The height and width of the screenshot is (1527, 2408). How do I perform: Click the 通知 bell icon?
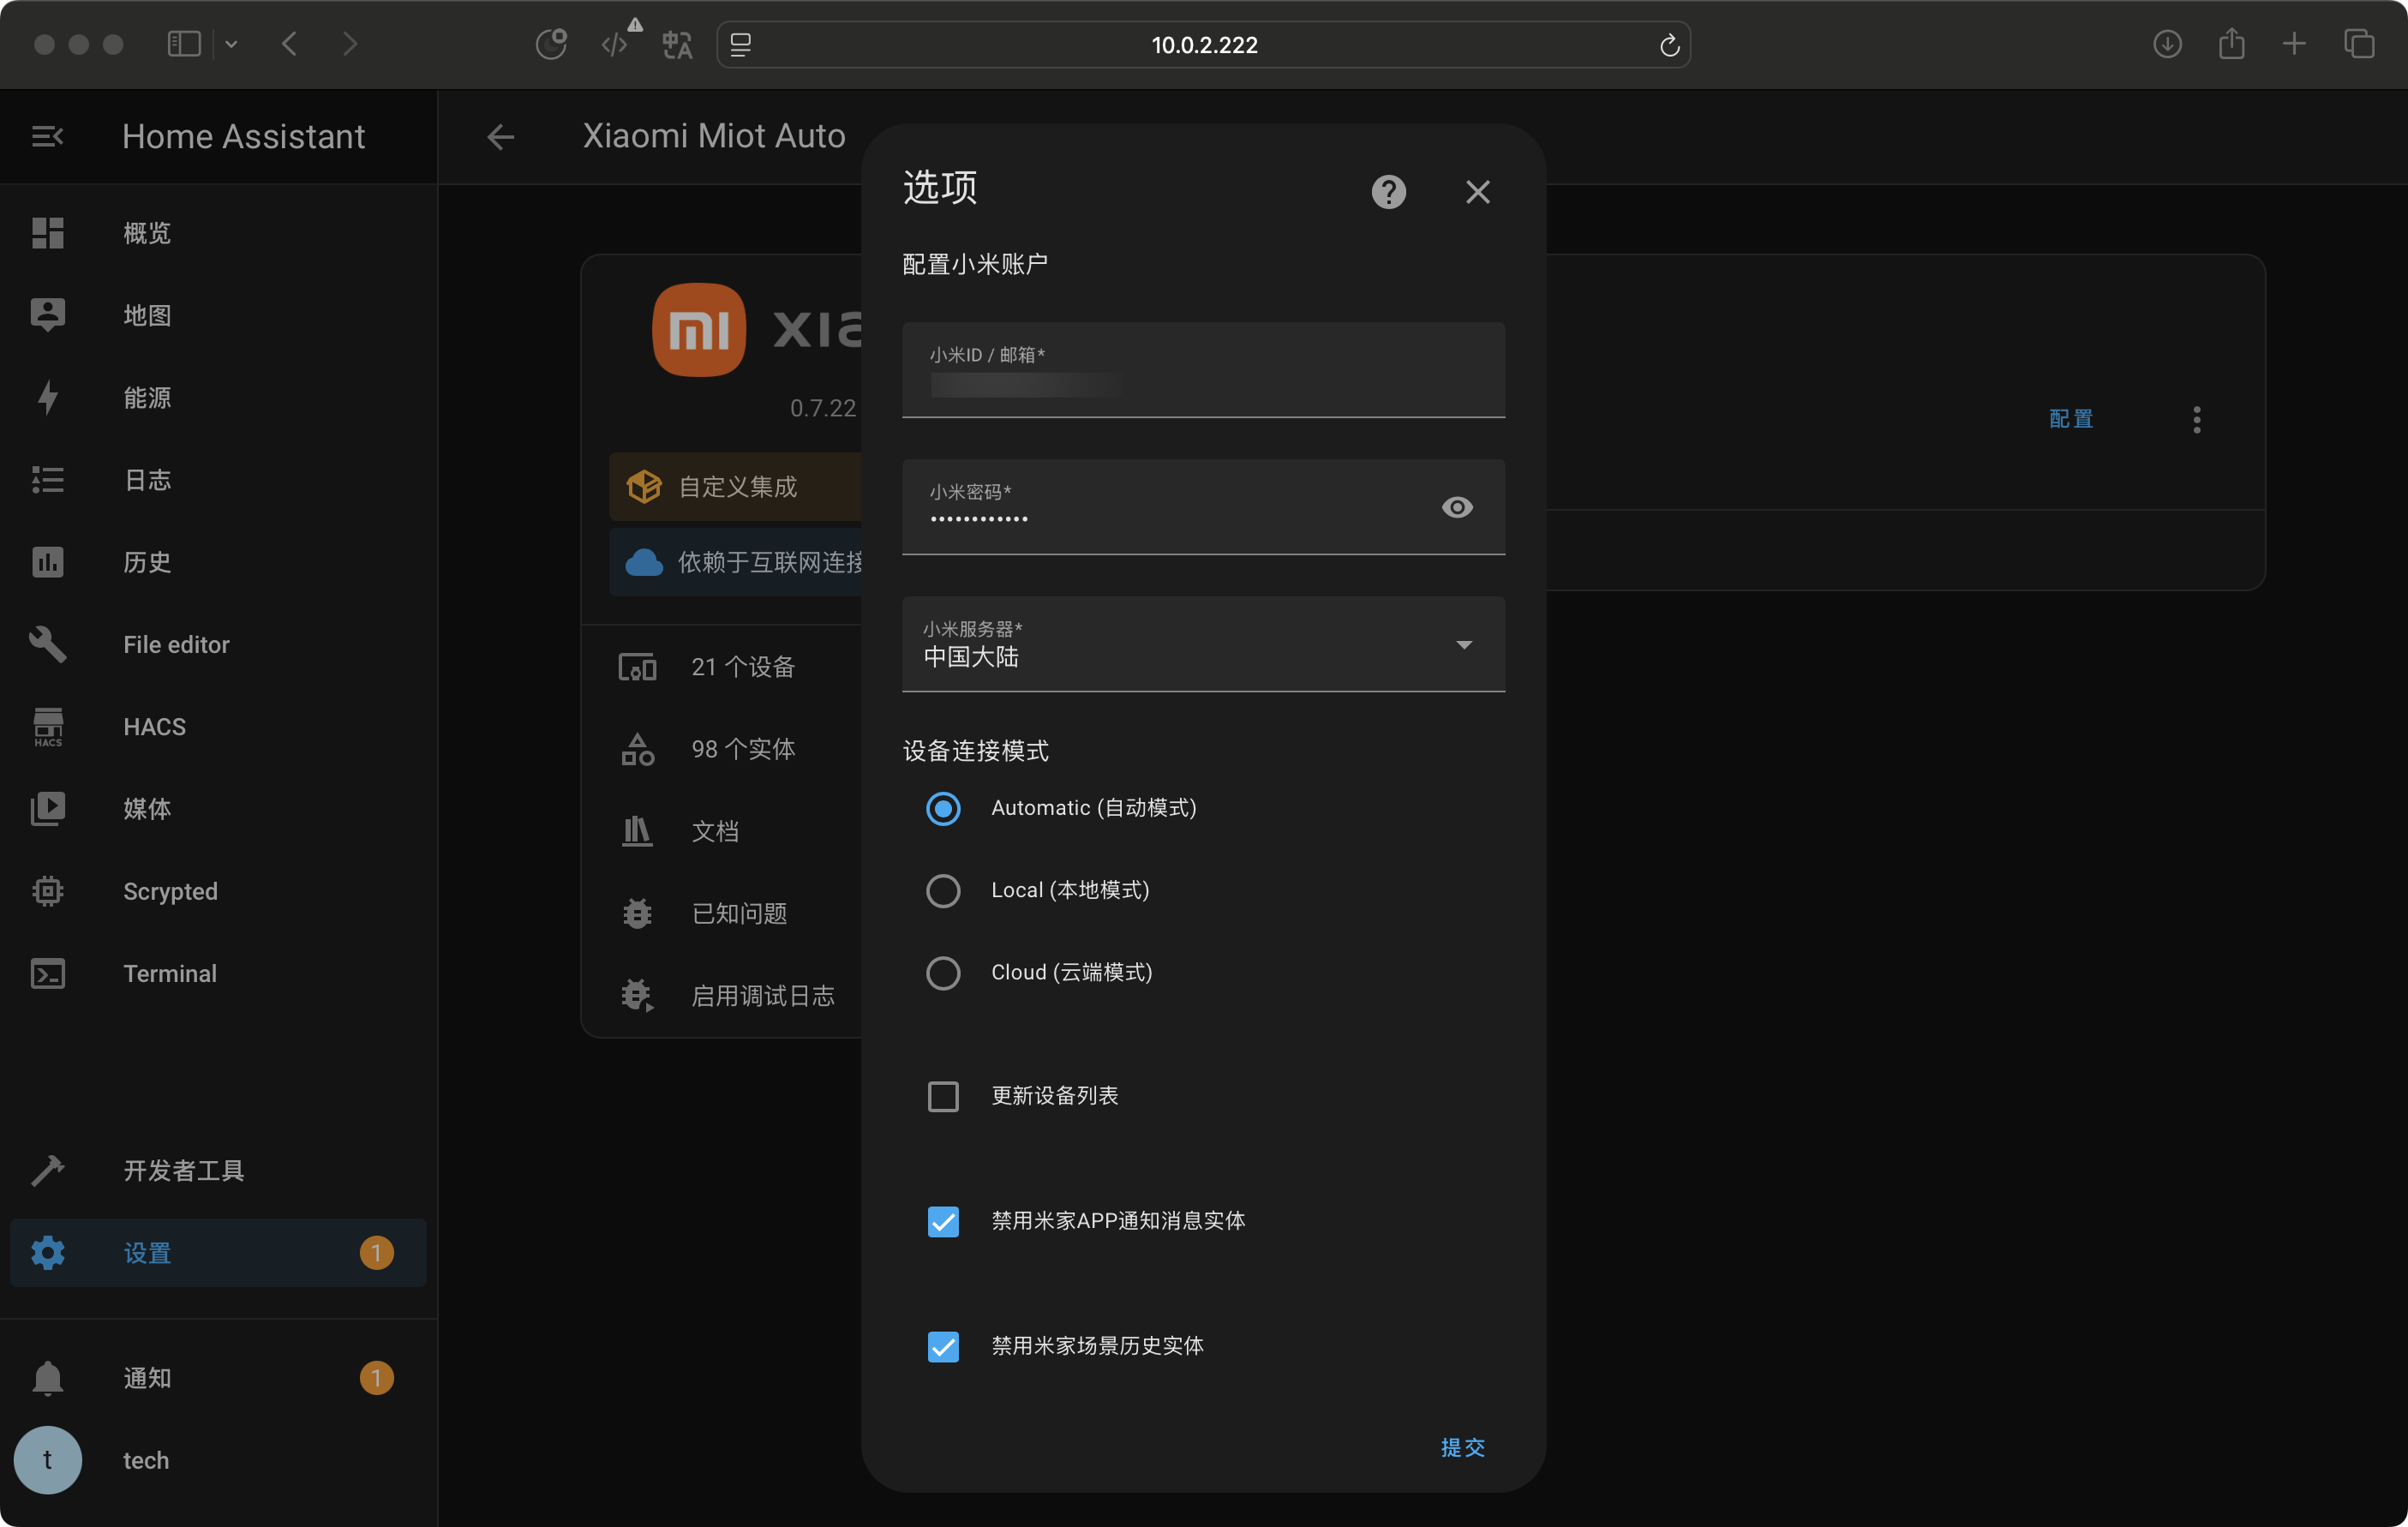48,1378
